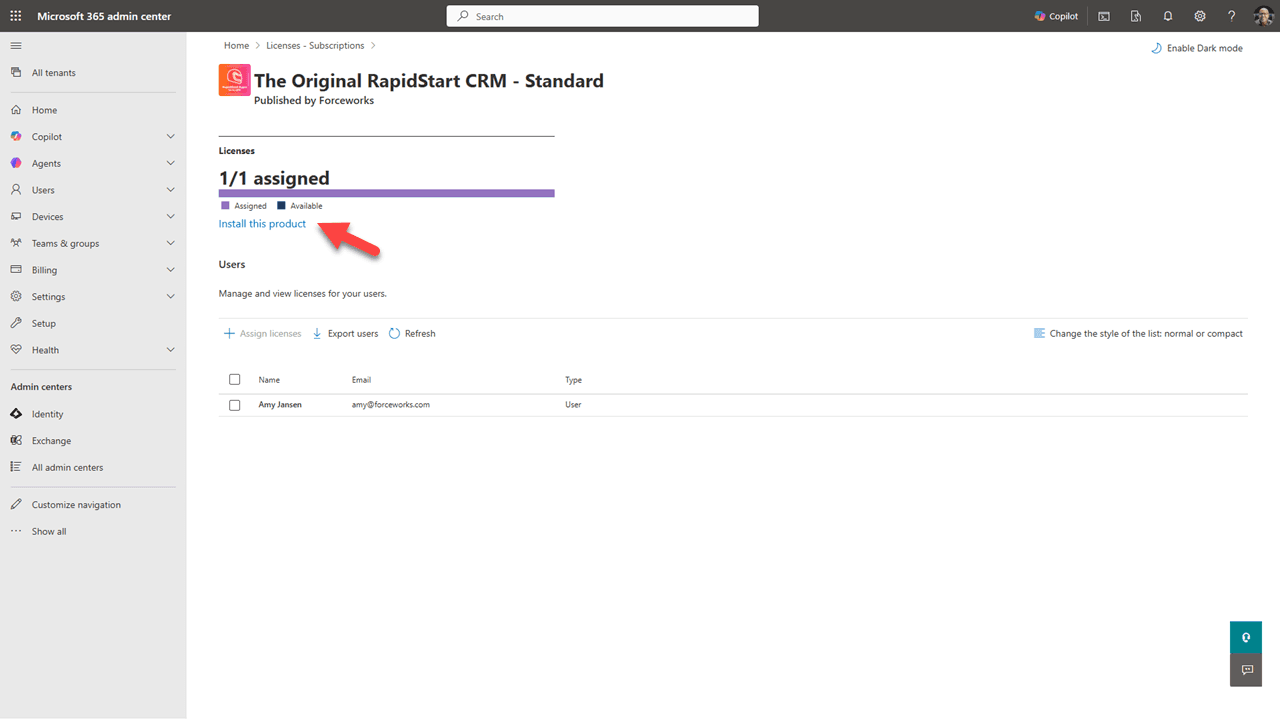The image size is (1280, 720).
Task: Expand the Users navigation section
Action: pos(170,190)
